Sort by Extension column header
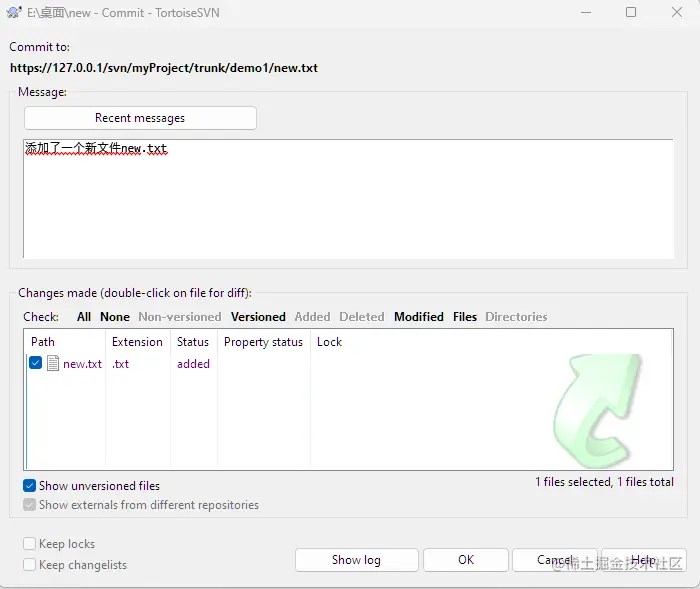 pos(138,342)
